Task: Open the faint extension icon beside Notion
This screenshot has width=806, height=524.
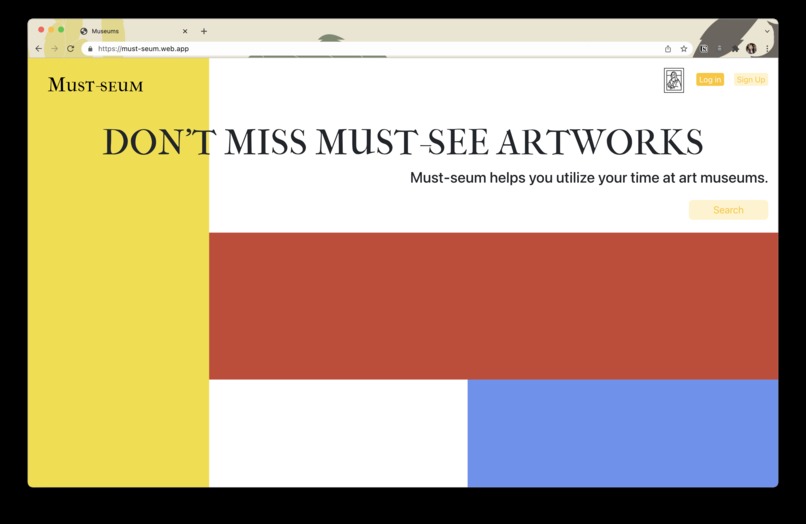Action: (x=720, y=48)
